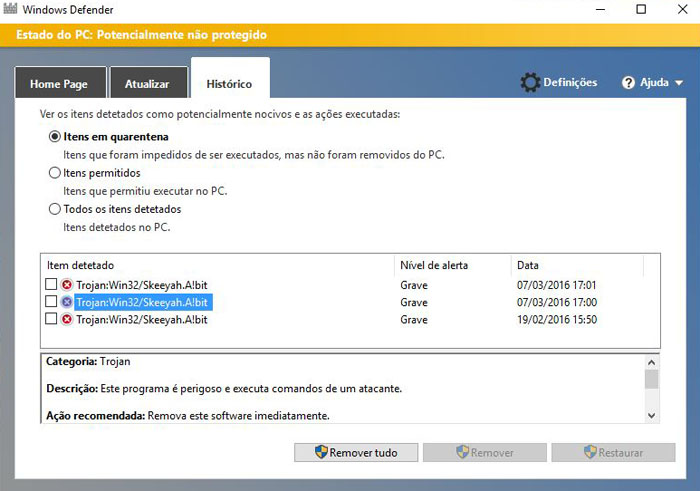
Task: Click the Remover tudo button
Action: click(x=356, y=453)
